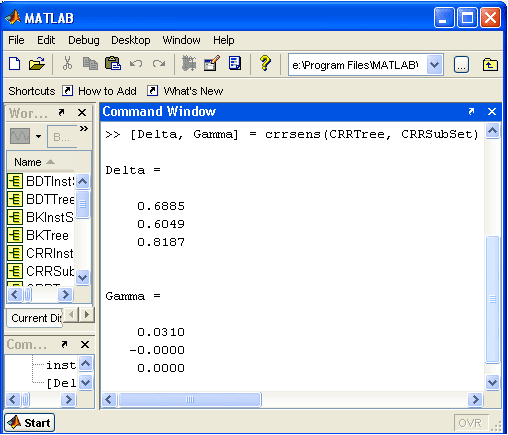The height and width of the screenshot is (435, 508).
Task: Close the Command Window panel
Action: [x=492, y=111]
